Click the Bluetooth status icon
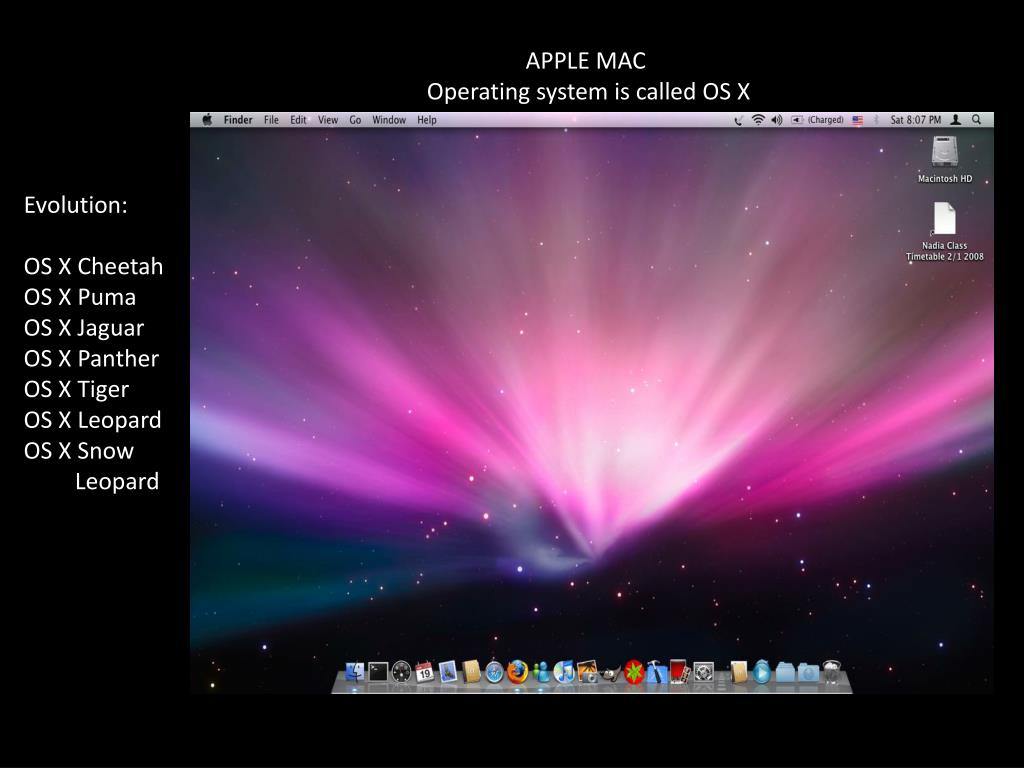 click(876, 120)
